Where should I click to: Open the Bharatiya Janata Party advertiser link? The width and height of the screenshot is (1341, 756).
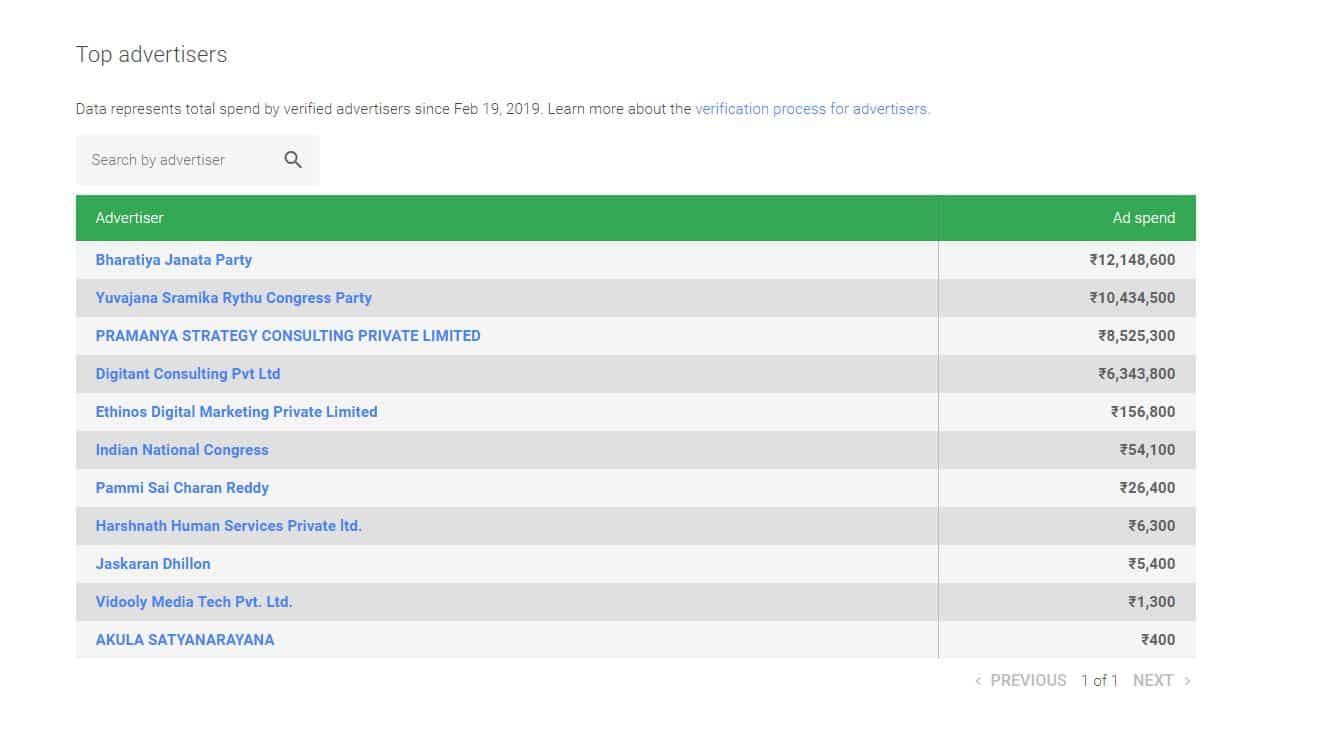(174, 260)
